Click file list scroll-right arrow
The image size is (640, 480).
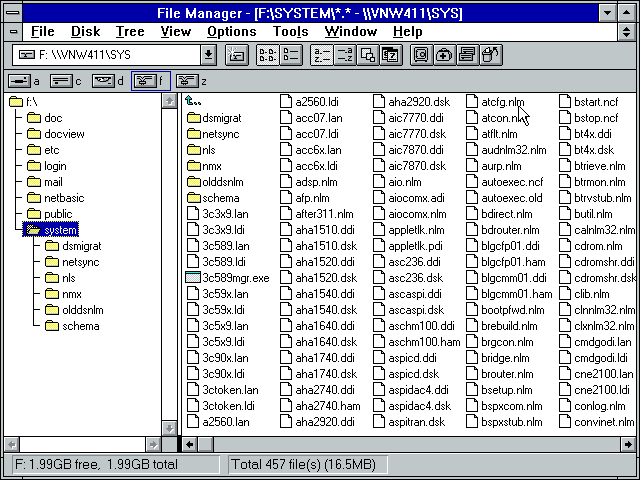click(628, 444)
